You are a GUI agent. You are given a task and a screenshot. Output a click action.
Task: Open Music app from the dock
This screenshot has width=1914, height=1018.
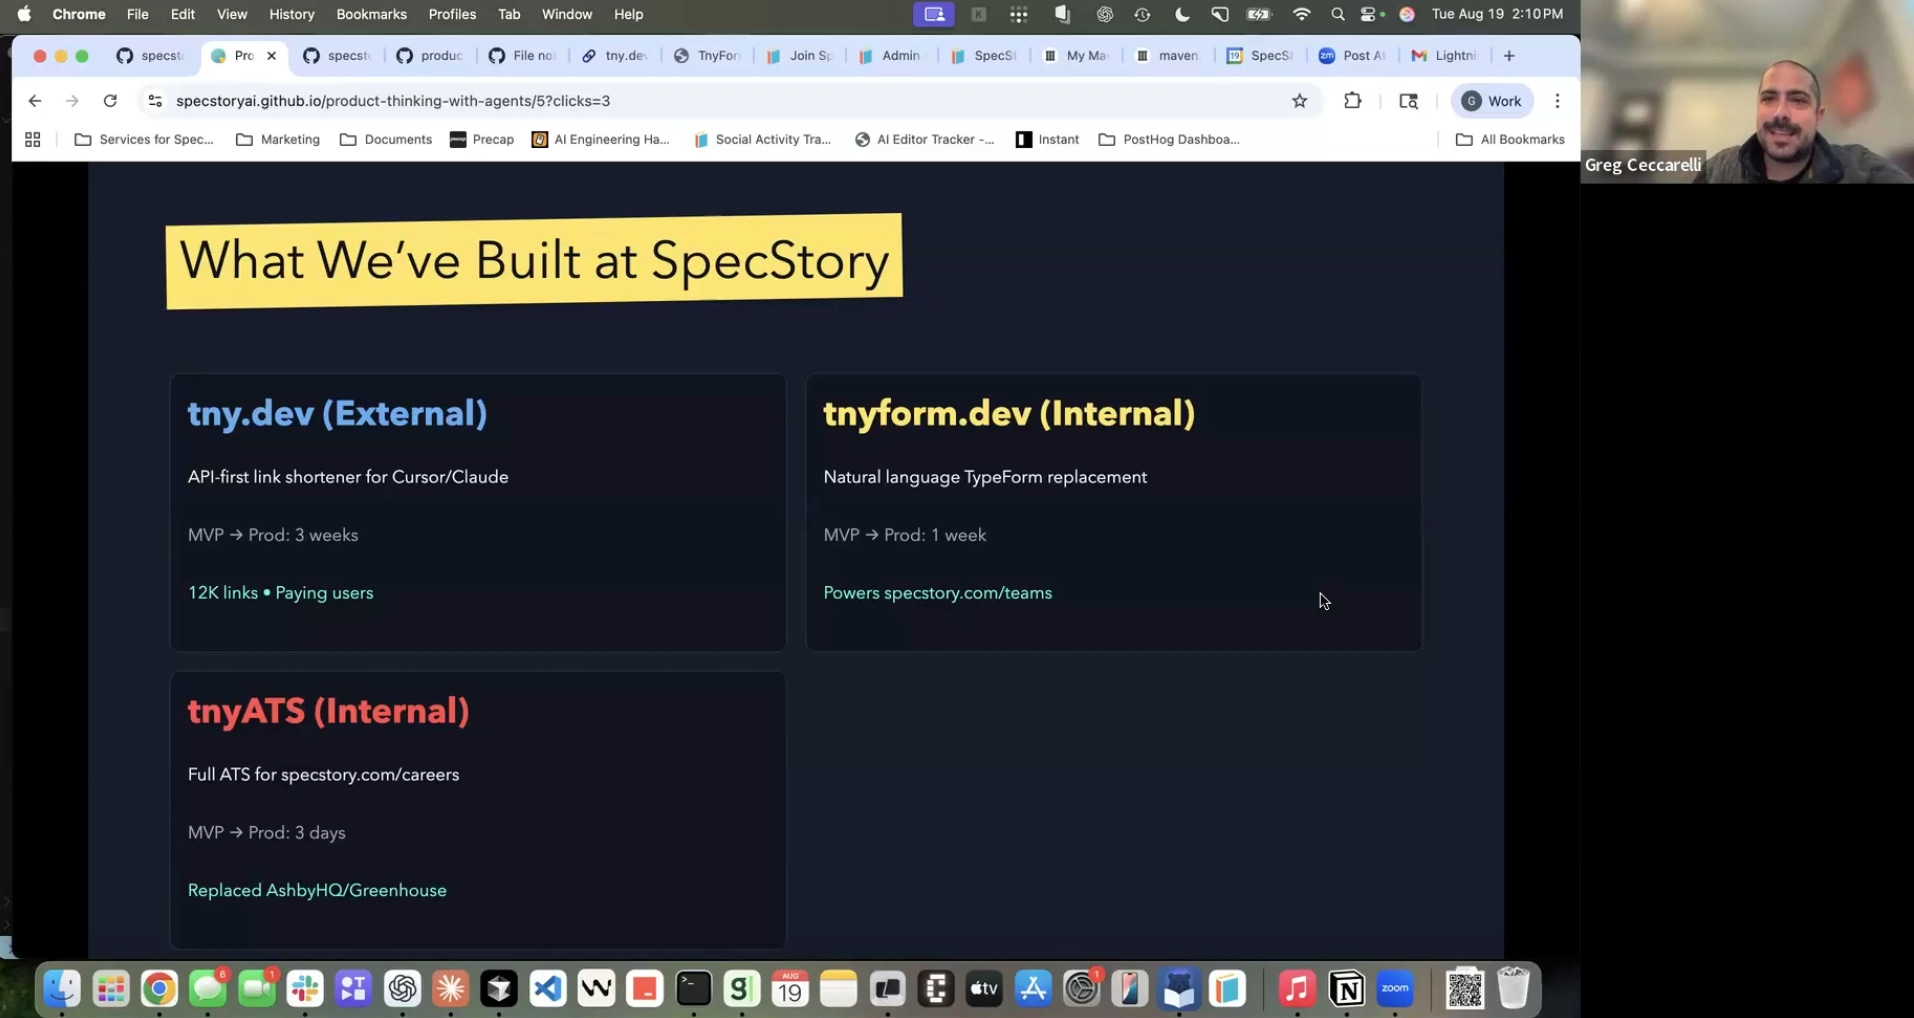click(1297, 989)
